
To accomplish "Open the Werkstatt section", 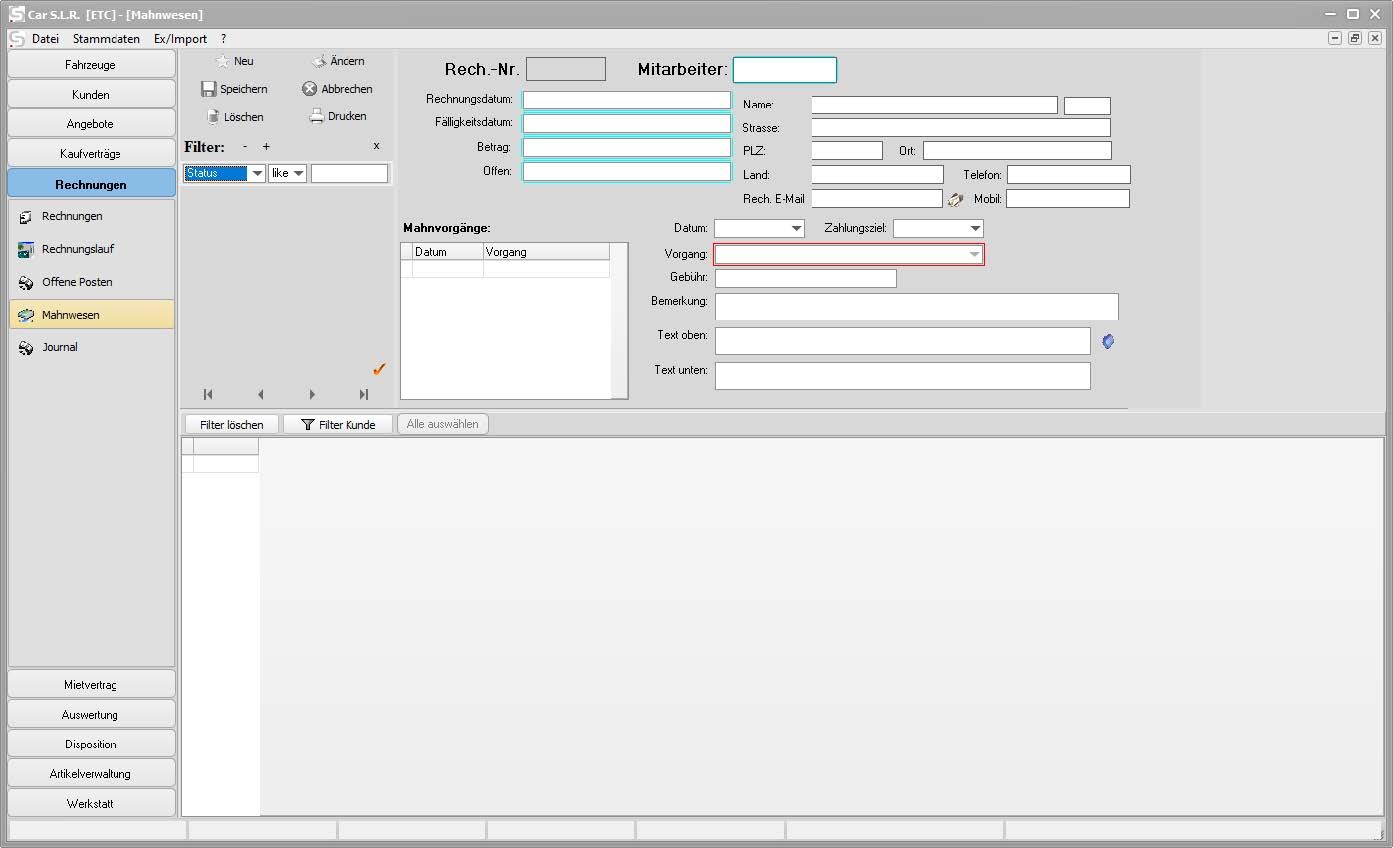I will (91, 803).
